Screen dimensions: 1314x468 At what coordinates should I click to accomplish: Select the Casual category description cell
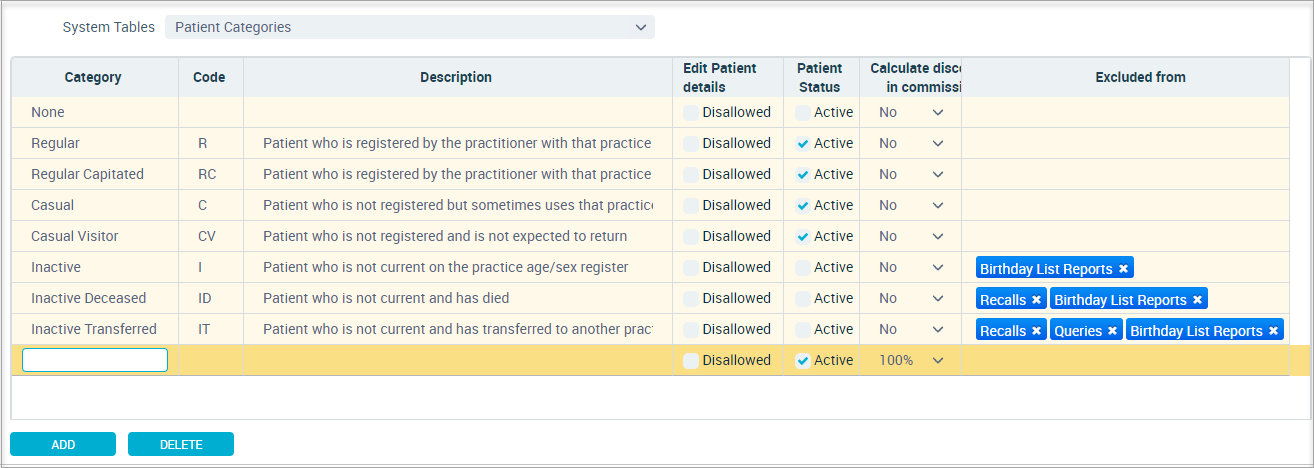click(458, 205)
